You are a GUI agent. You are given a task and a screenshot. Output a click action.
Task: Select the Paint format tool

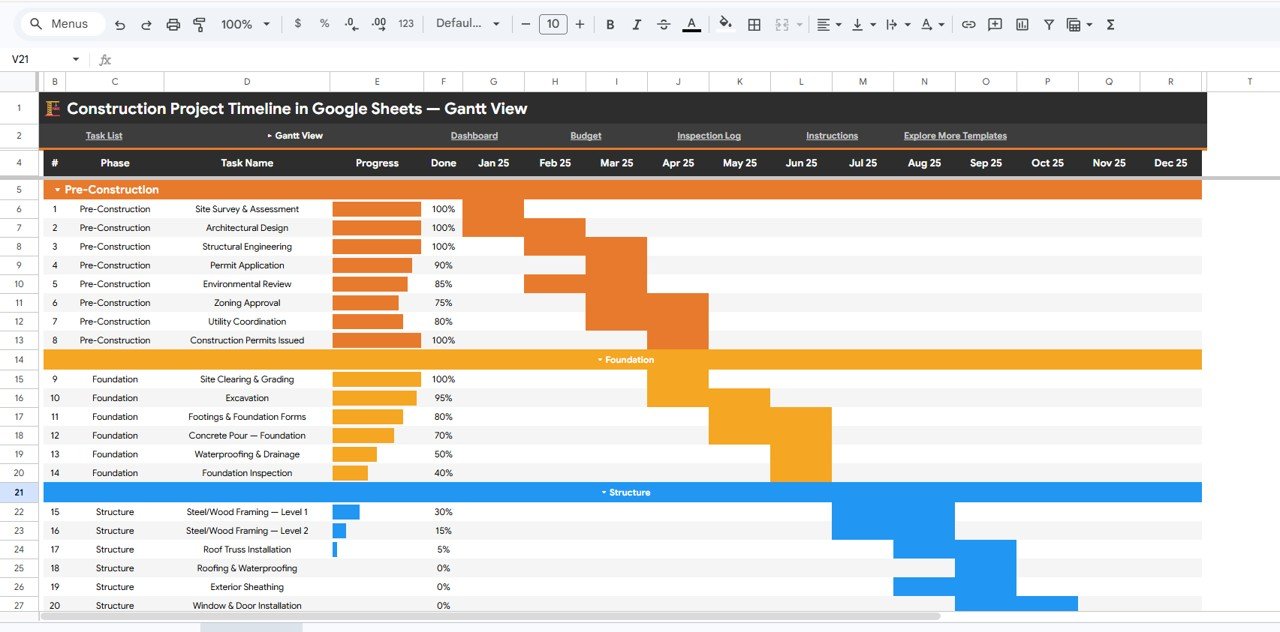(199, 24)
